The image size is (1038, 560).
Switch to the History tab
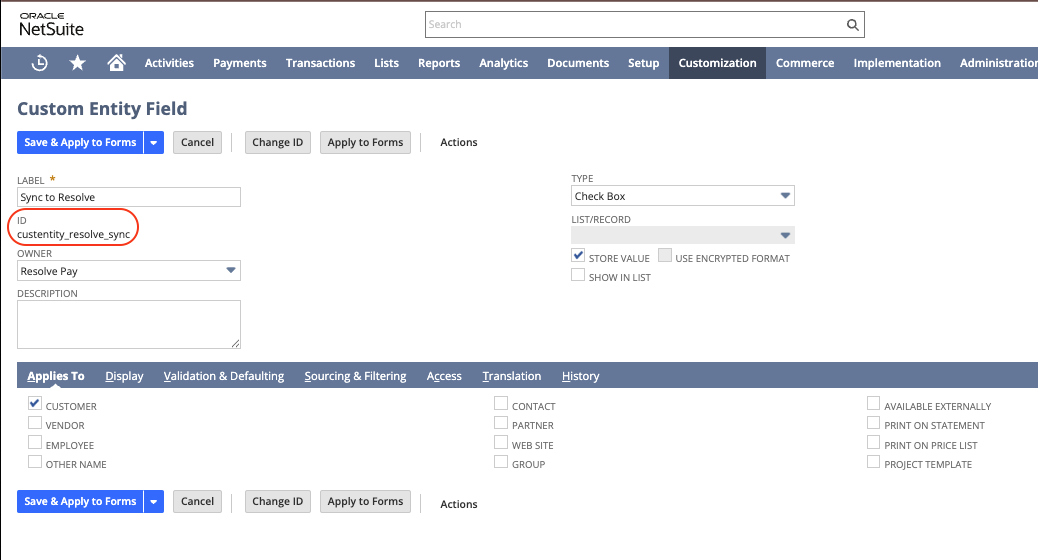click(x=581, y=376)
